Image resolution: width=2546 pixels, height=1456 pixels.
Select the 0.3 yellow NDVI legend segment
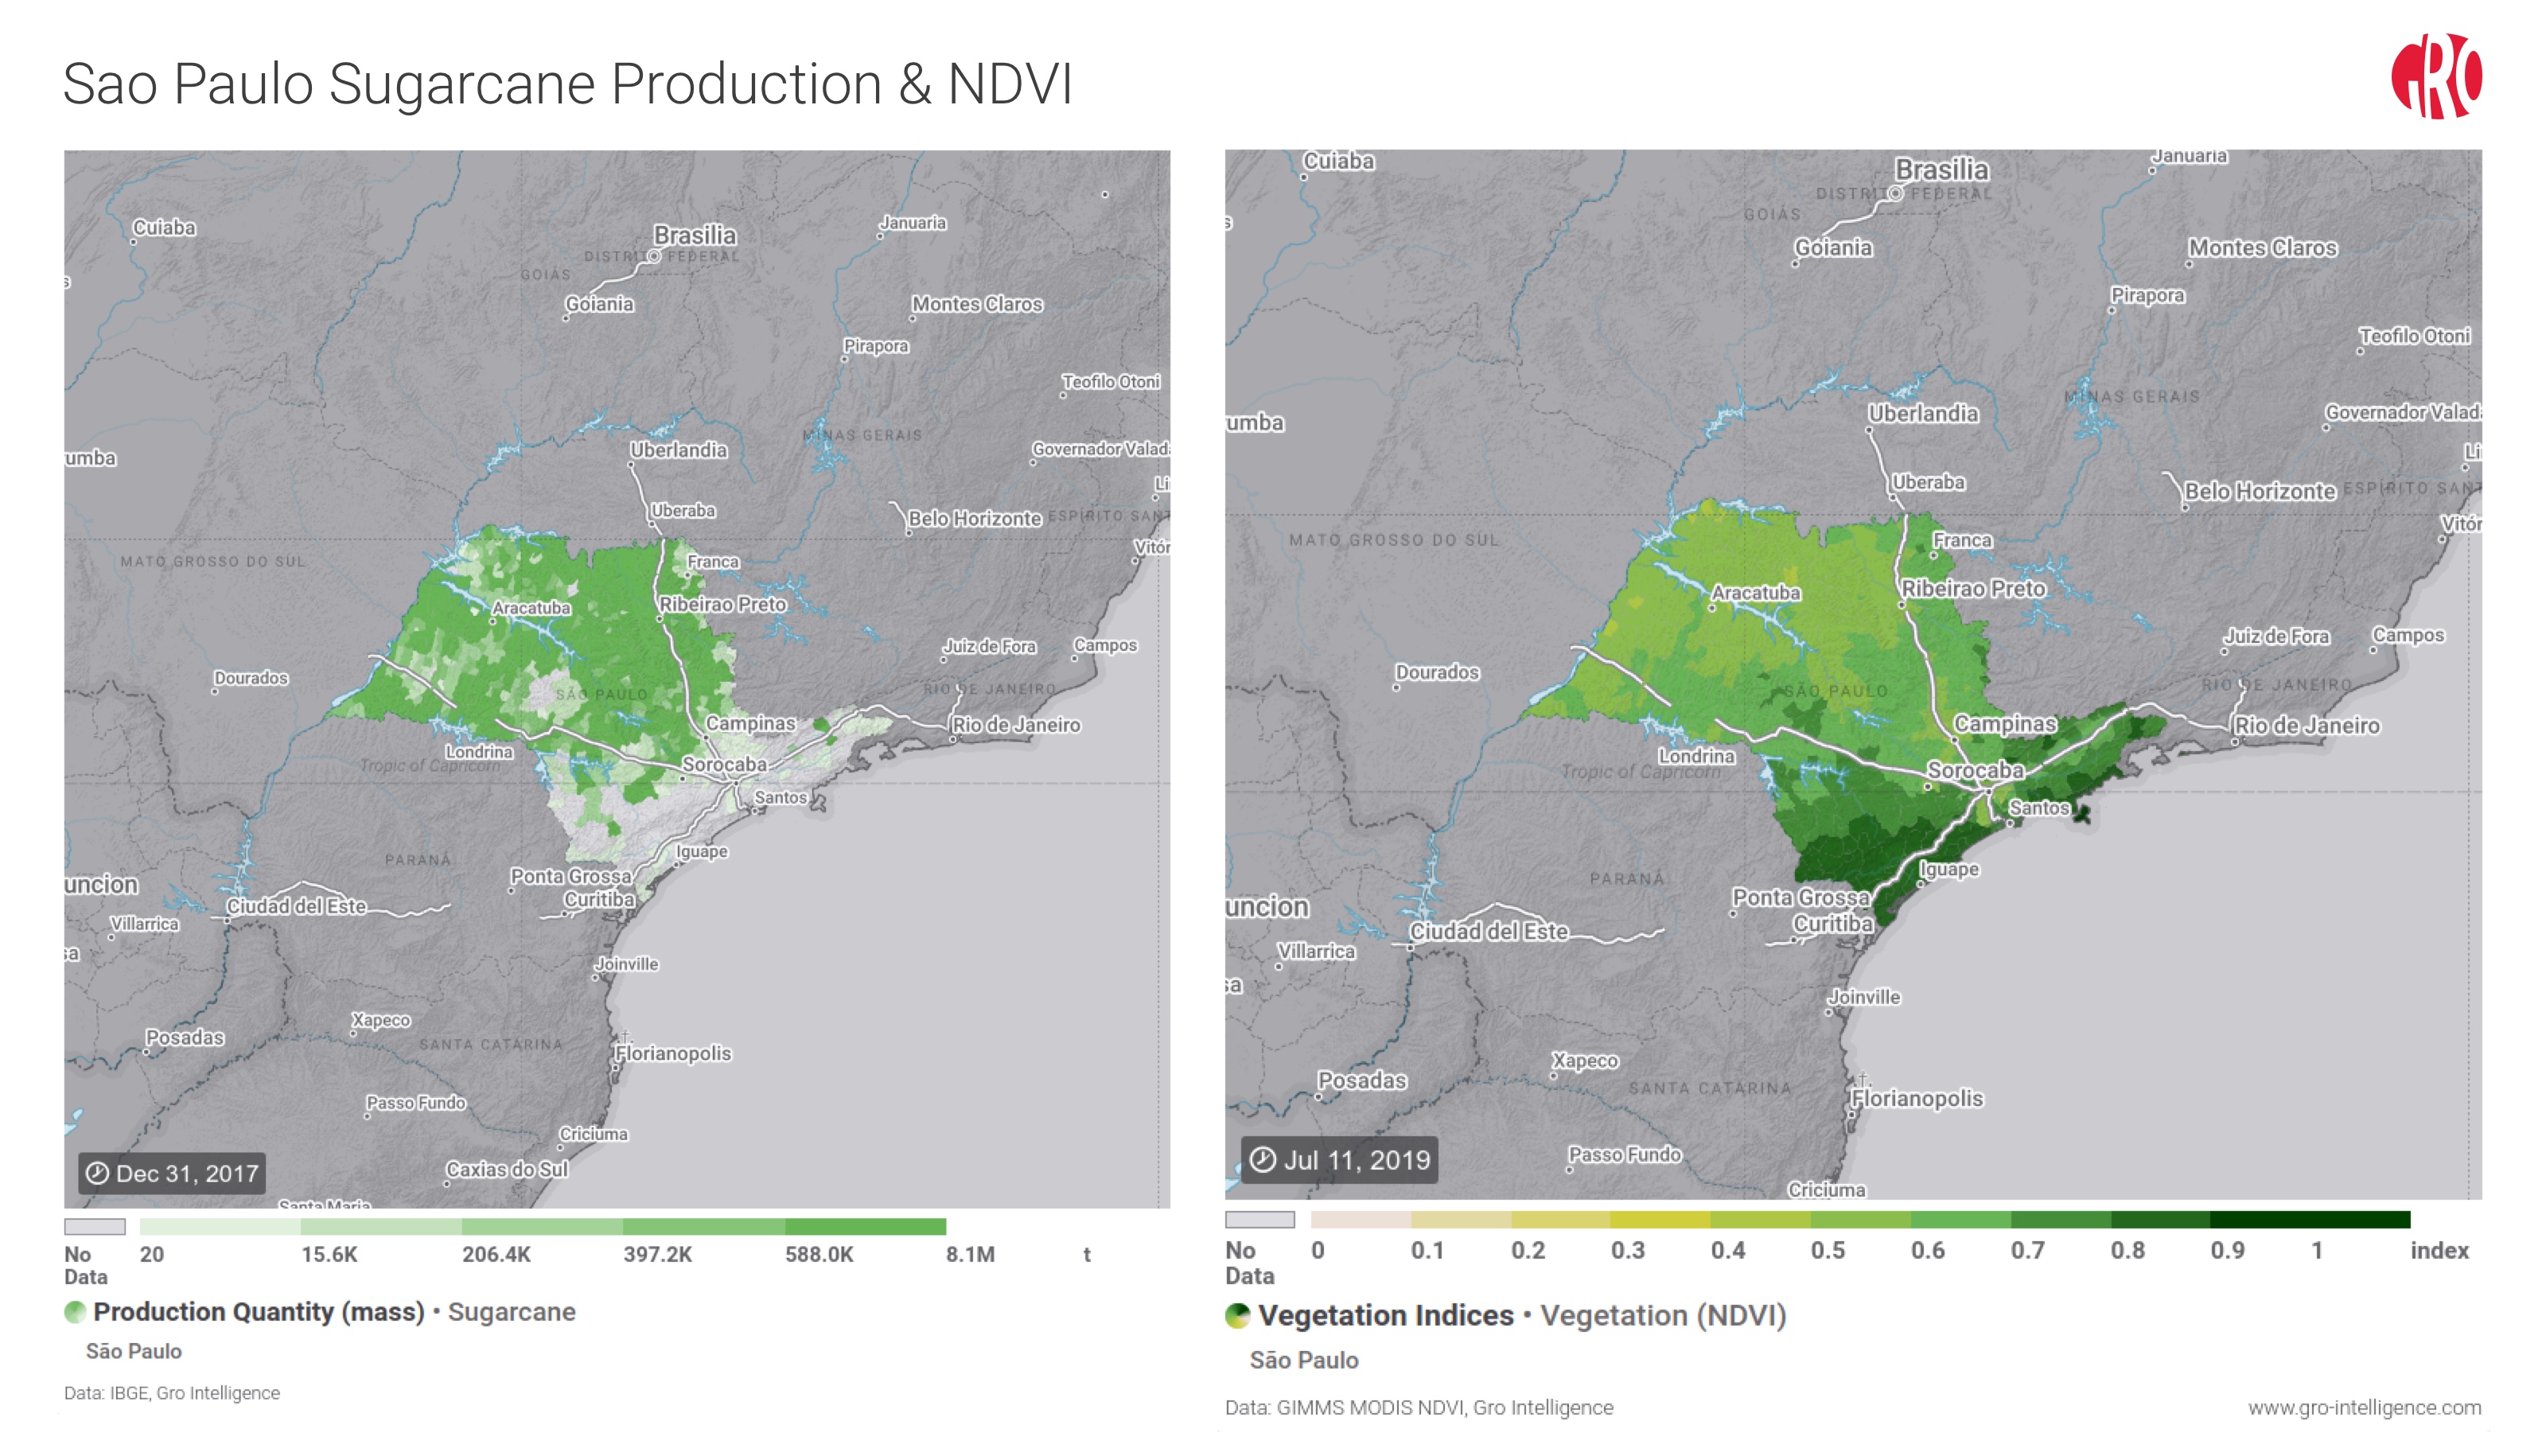pos(1660,1219)
